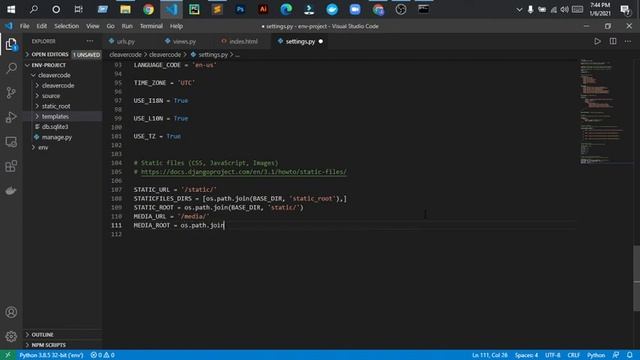
Task: Open editor More Actions ellipsis
Action: (x=628, y=41)
